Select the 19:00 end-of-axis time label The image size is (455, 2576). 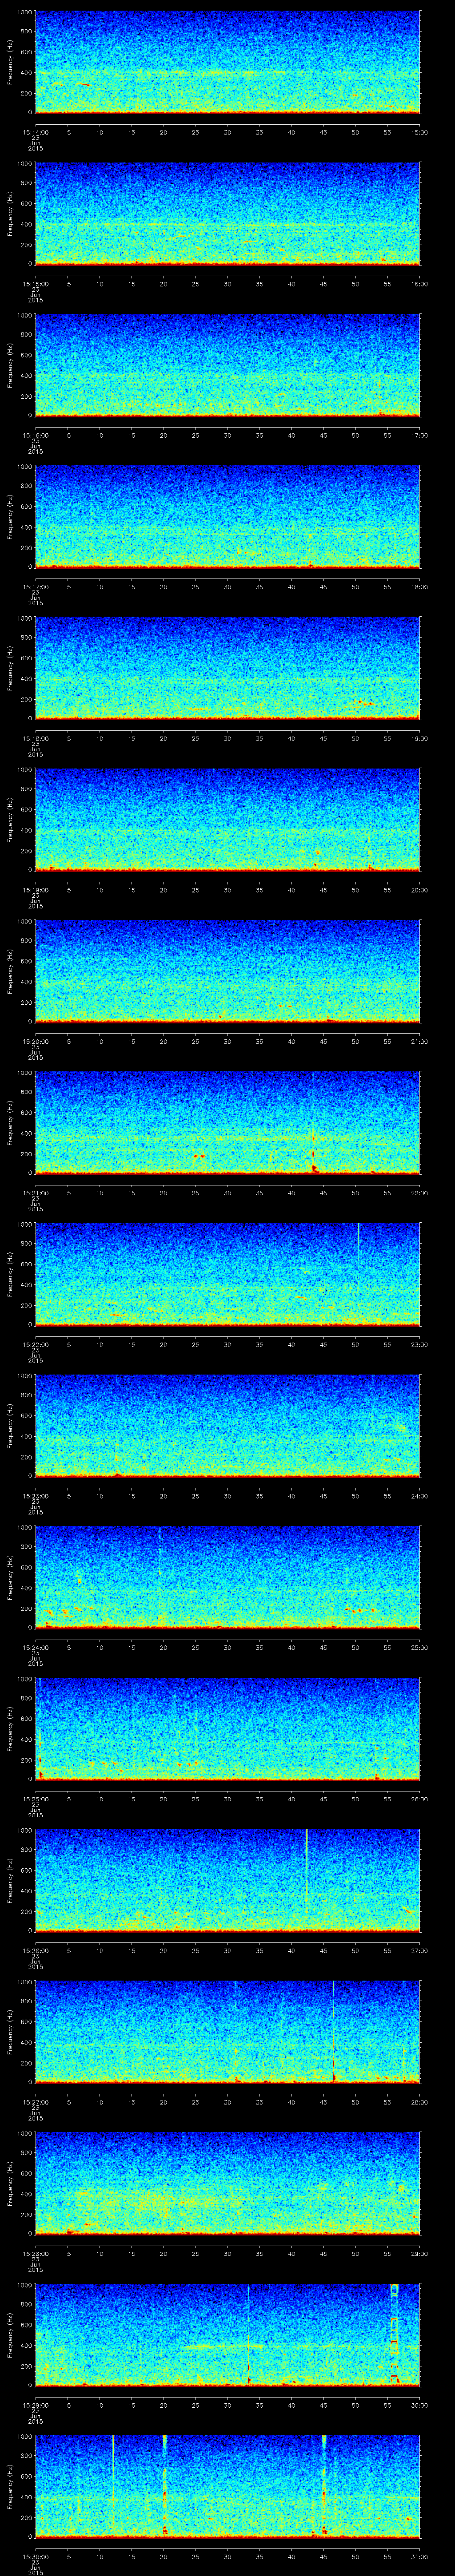point(419,738)
